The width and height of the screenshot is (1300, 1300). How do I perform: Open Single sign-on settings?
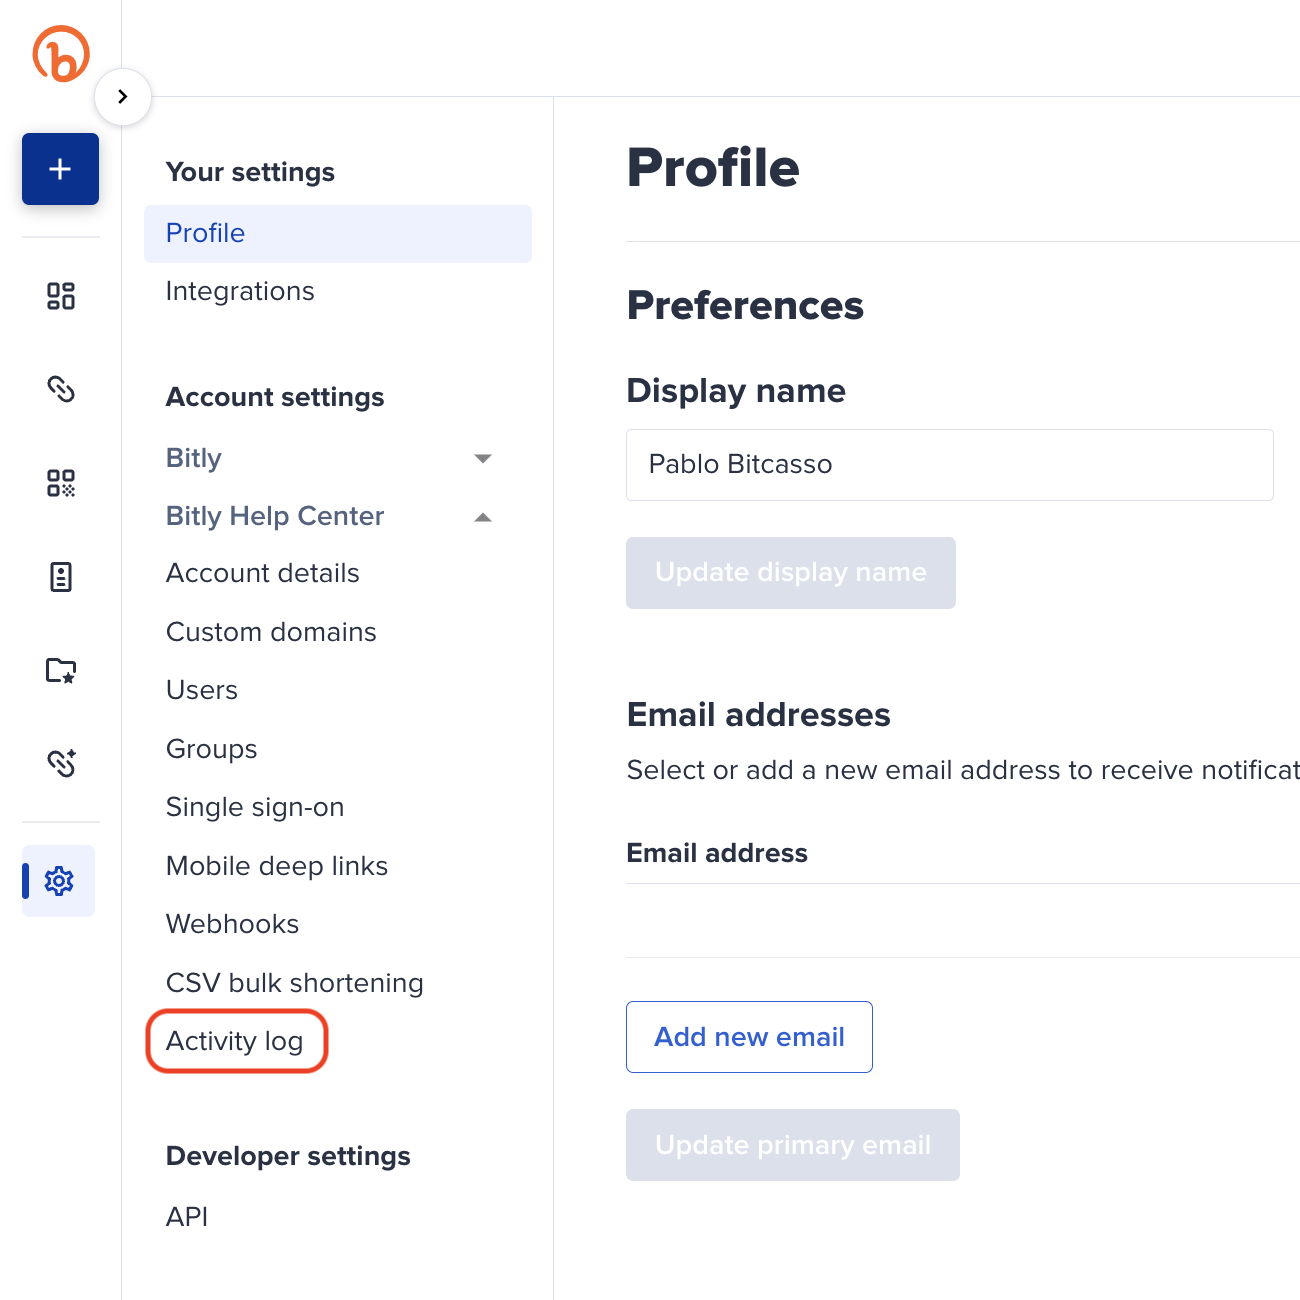click(255, 807)
